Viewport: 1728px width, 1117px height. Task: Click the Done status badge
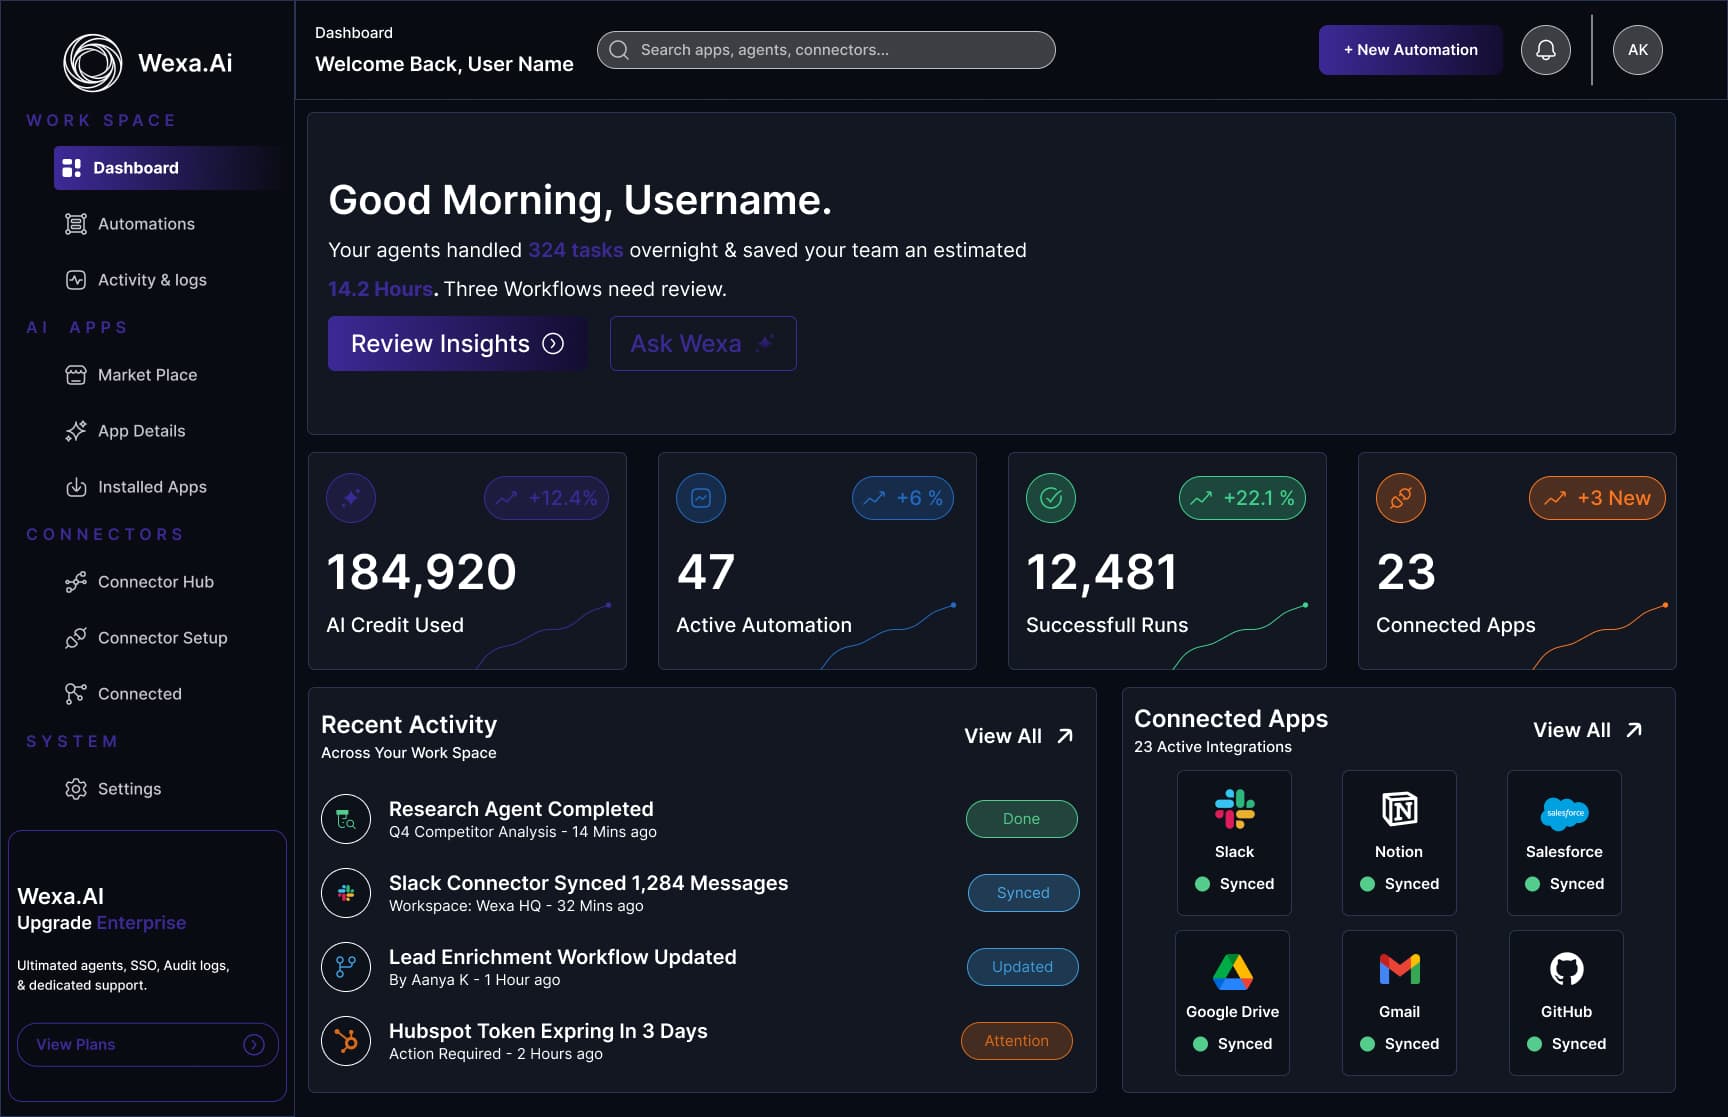(x=1021, y=819)
